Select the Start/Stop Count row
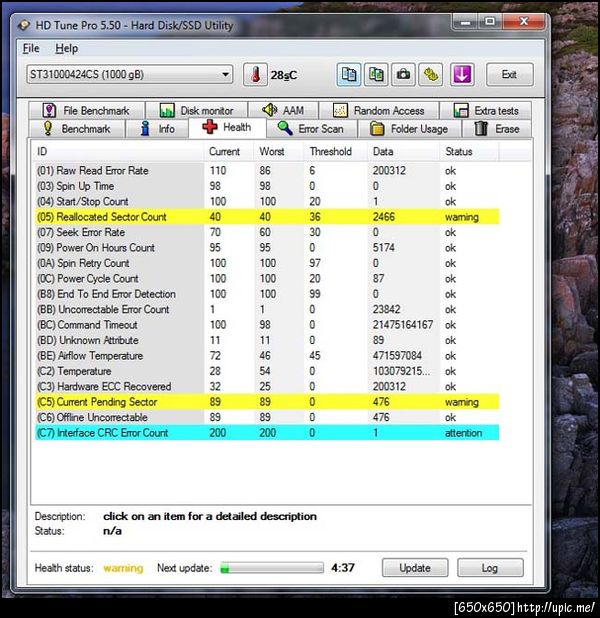The image size is (600, 618). click(x=267, y=201)
